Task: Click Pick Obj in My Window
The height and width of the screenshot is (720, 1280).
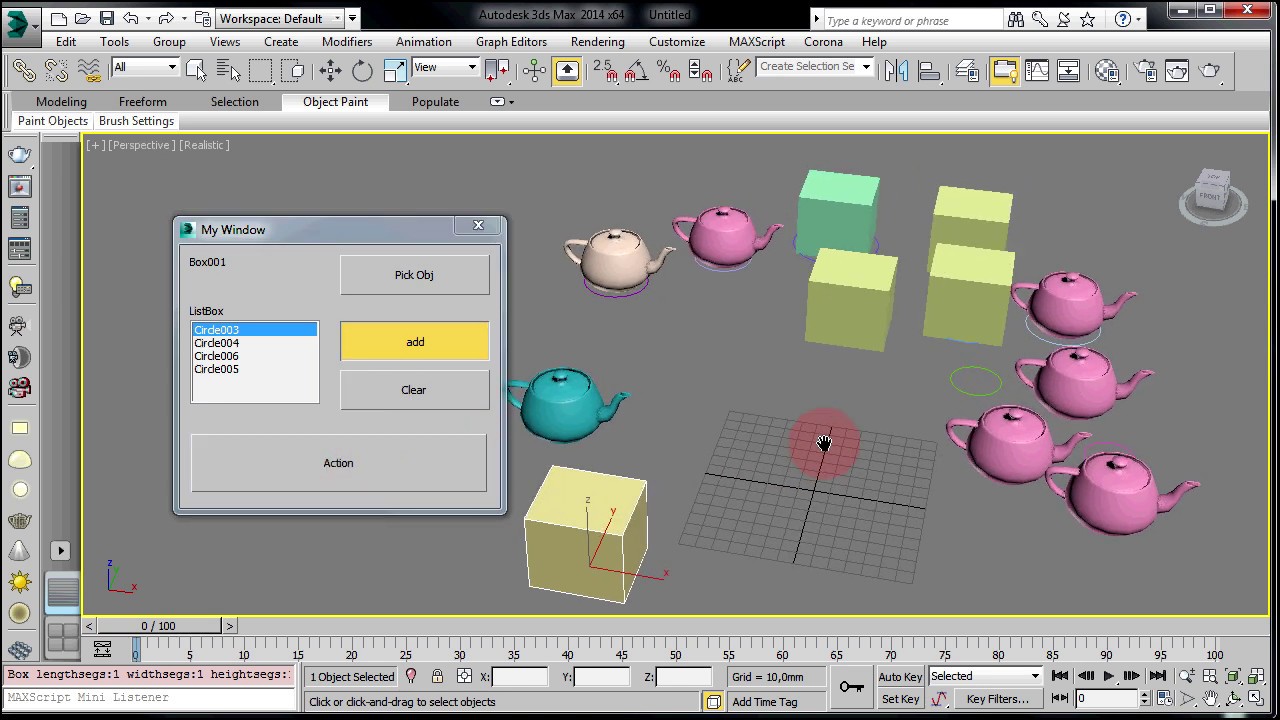Action: point(414,275)
